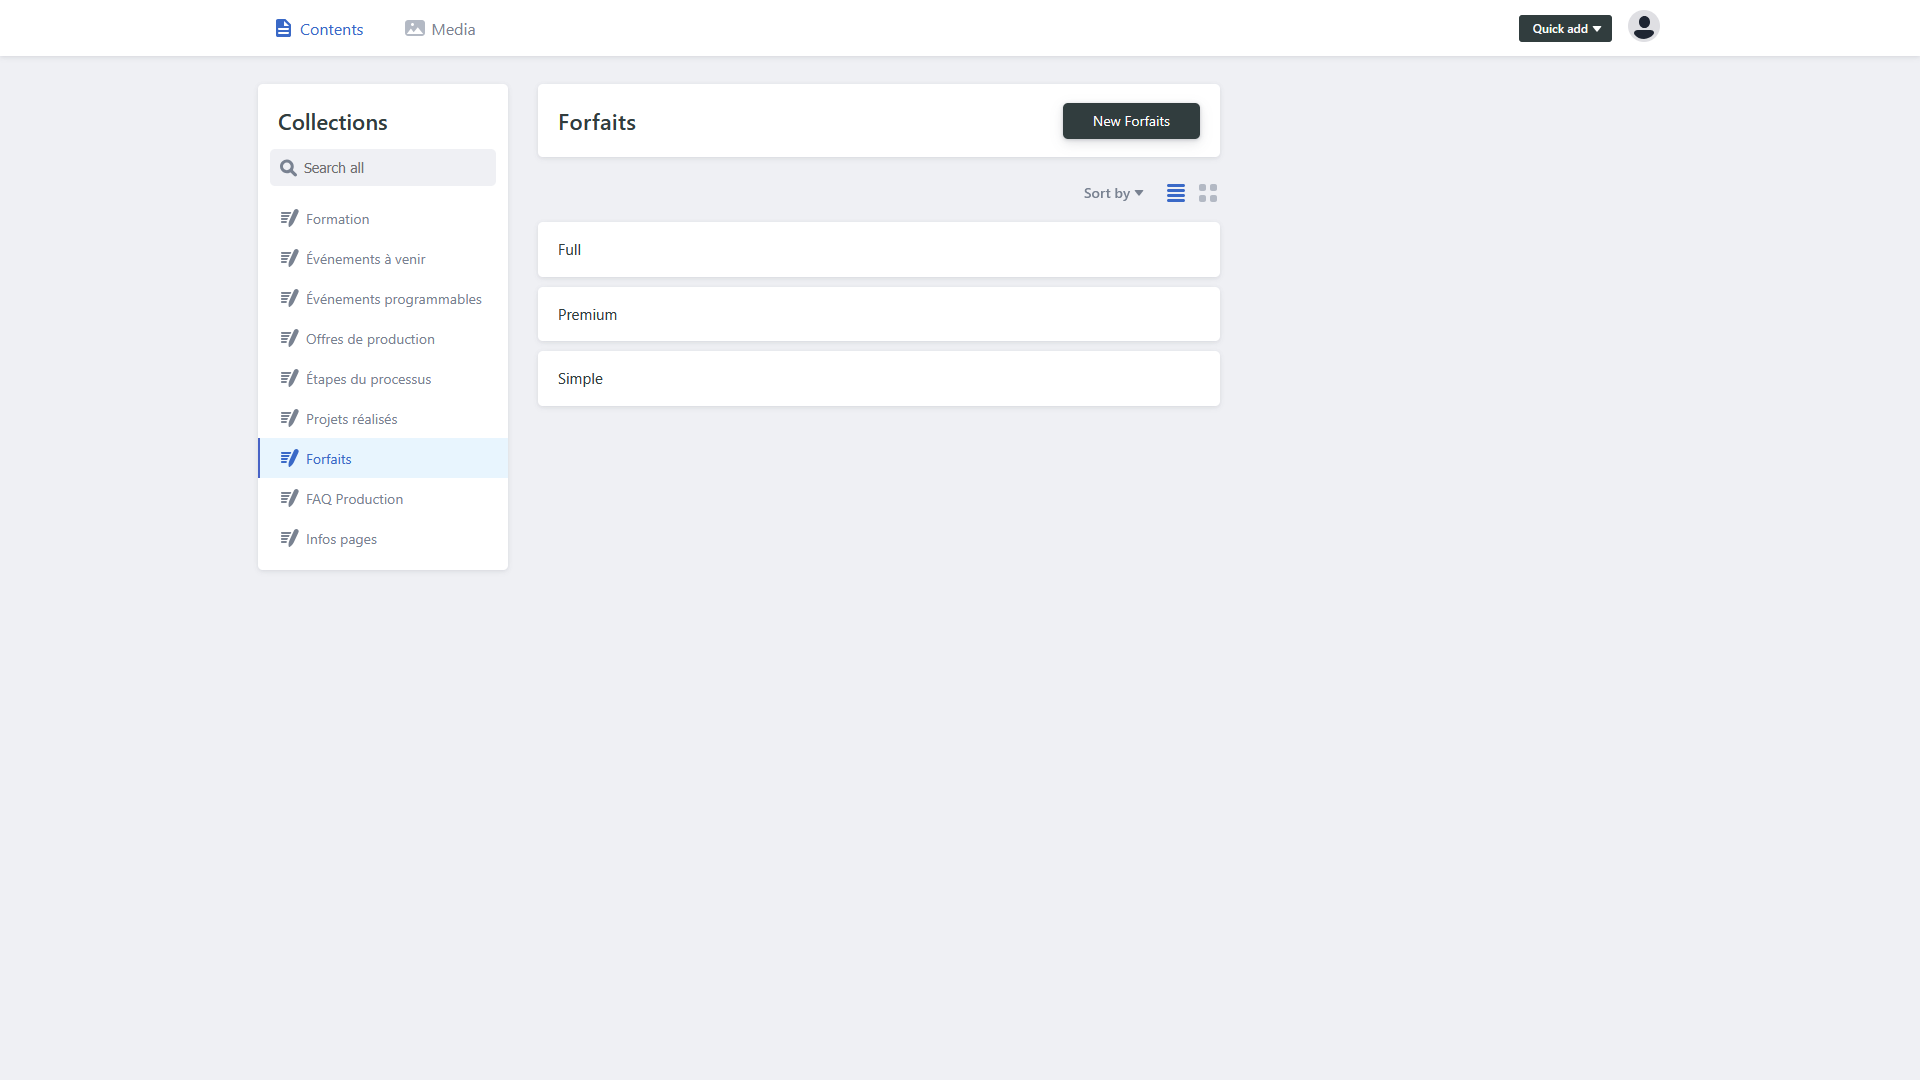
Task: Switch to grid view layout
Action: [1208, 193]
